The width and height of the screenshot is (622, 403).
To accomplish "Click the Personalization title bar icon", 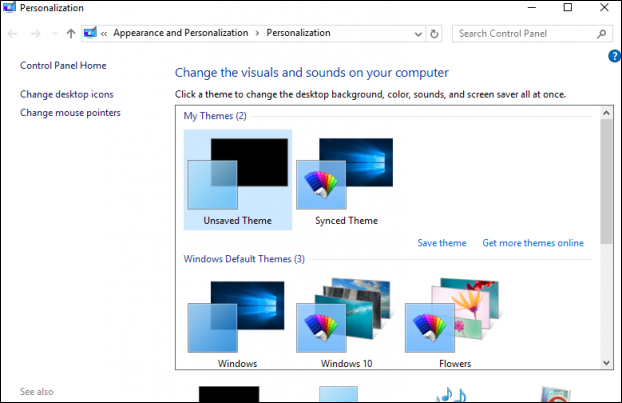I will point(9,7).
